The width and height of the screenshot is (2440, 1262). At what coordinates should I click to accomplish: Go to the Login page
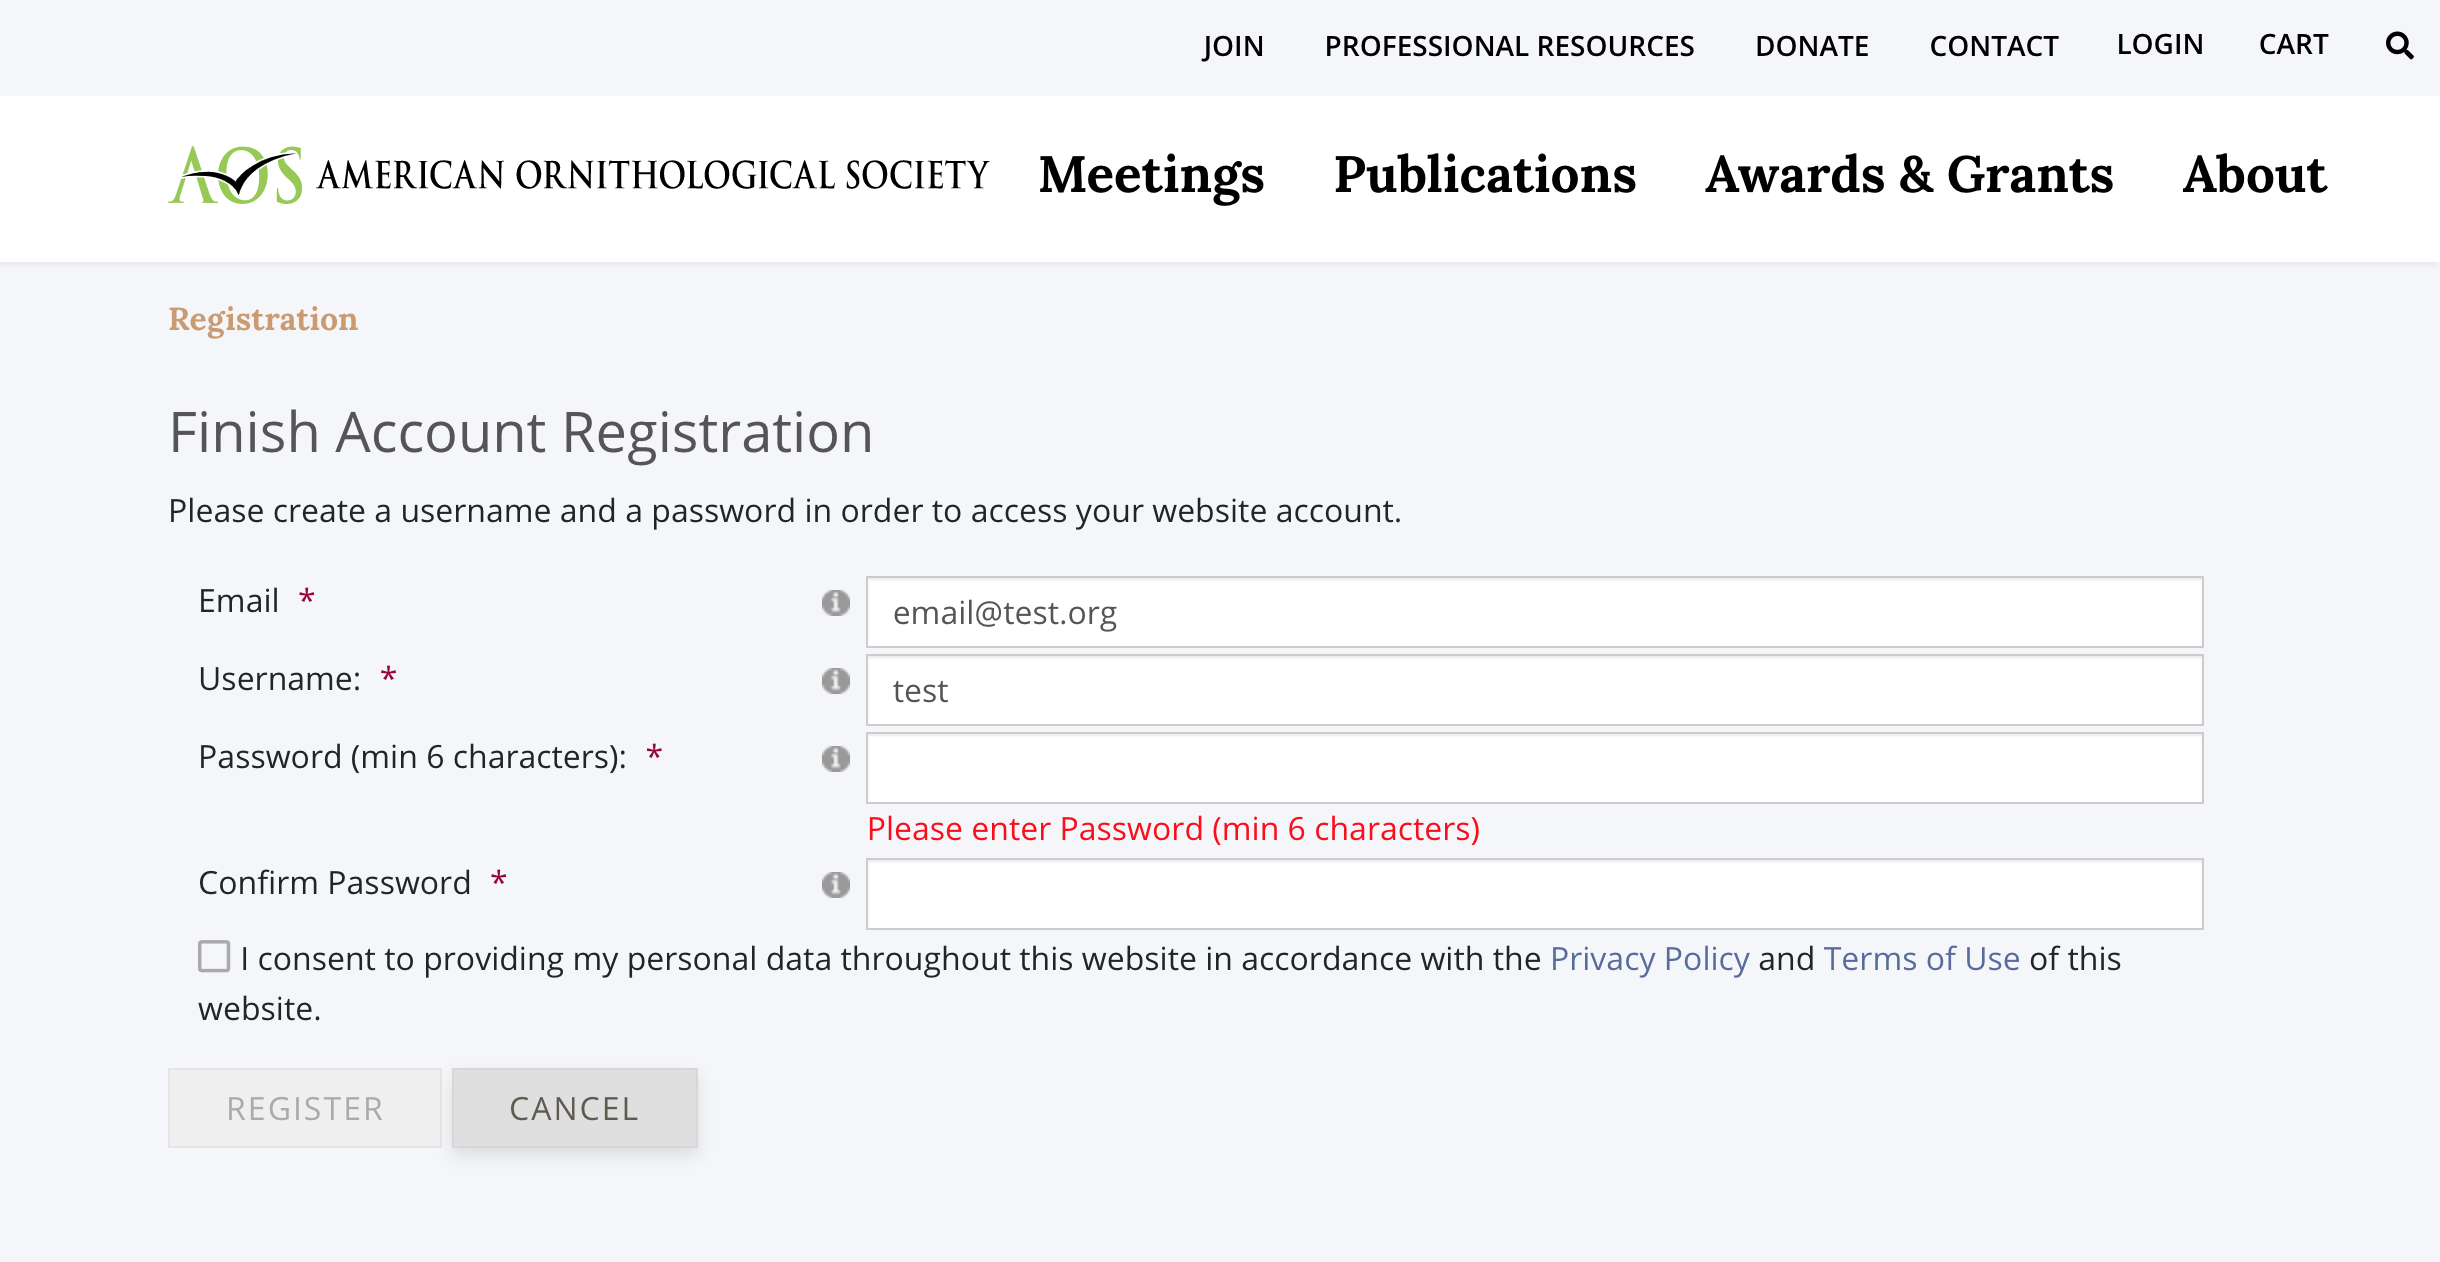click(x=2159, y=45)
